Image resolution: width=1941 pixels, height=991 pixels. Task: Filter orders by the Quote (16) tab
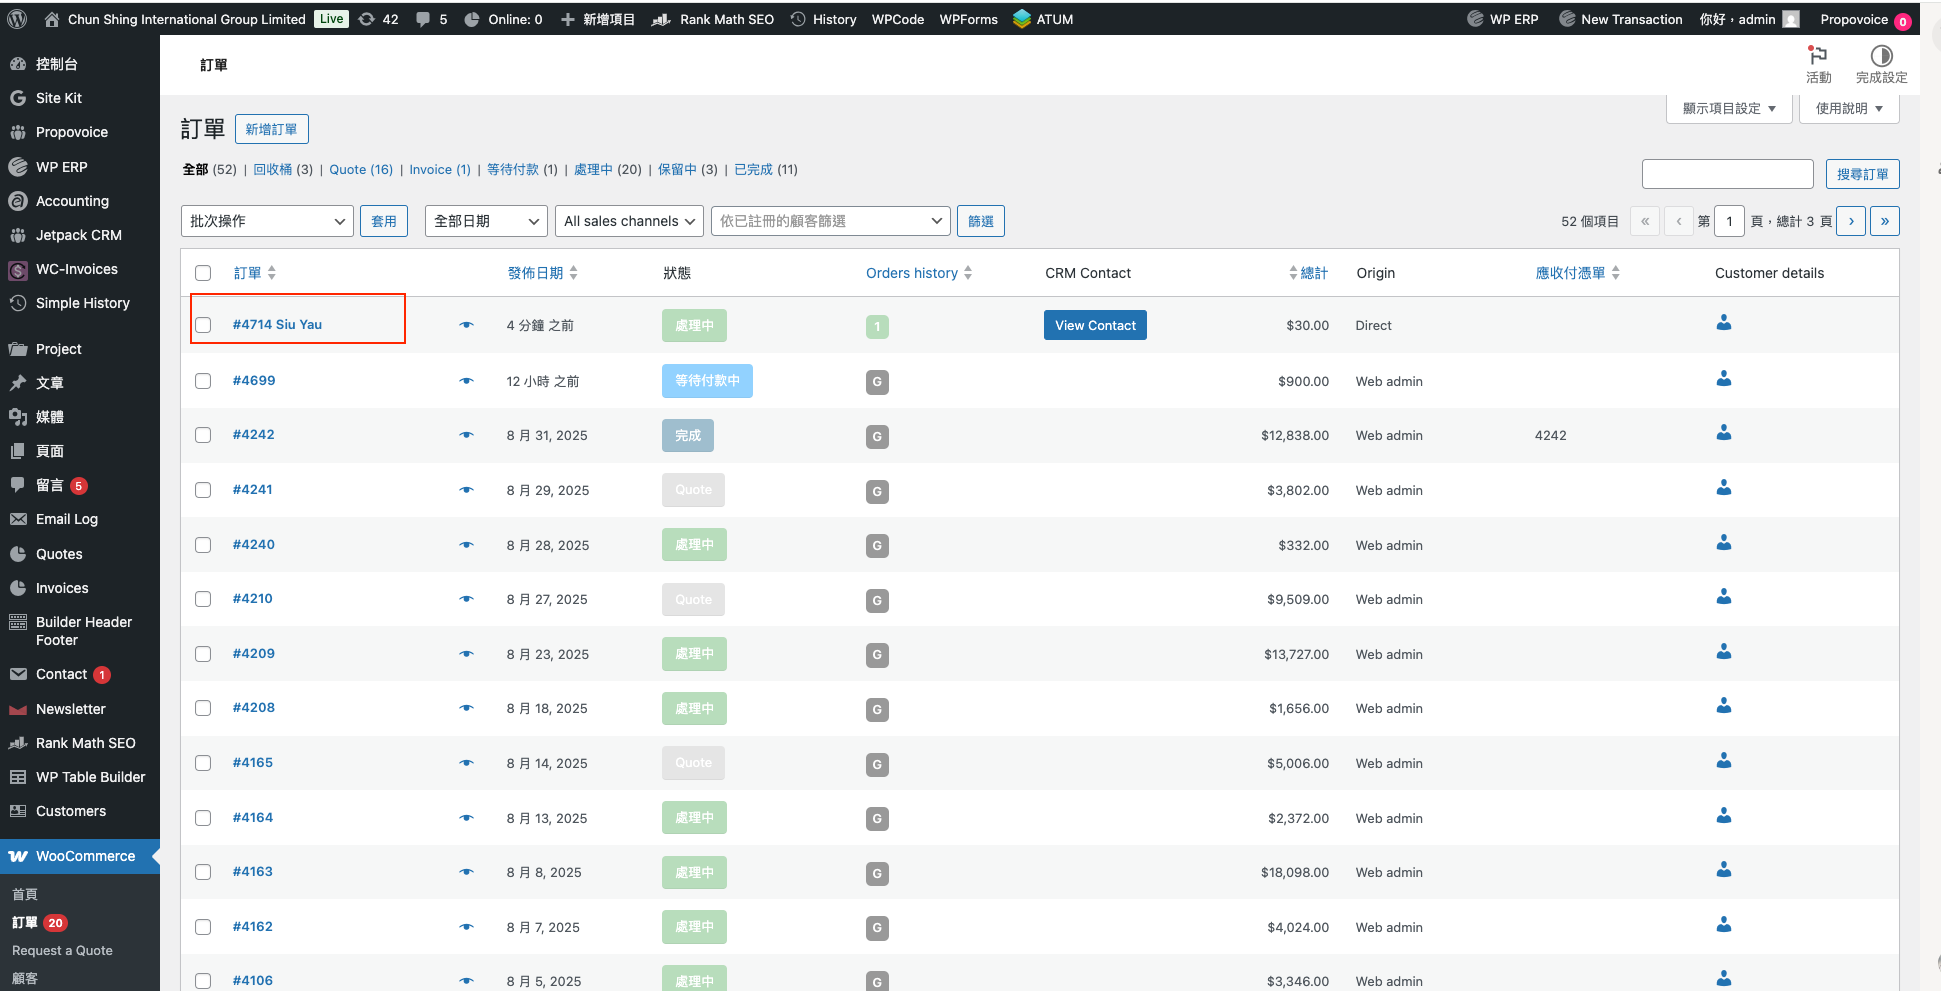360,170
